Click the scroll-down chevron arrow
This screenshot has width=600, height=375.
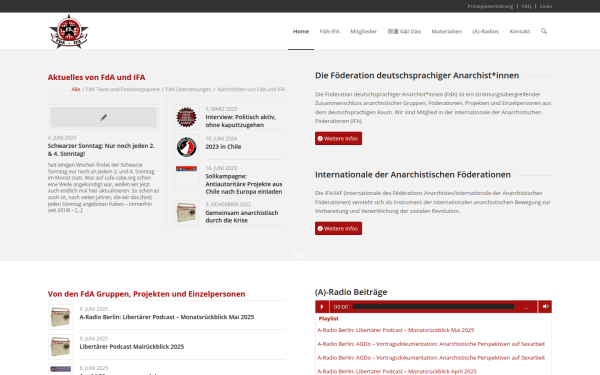point(299,254)
